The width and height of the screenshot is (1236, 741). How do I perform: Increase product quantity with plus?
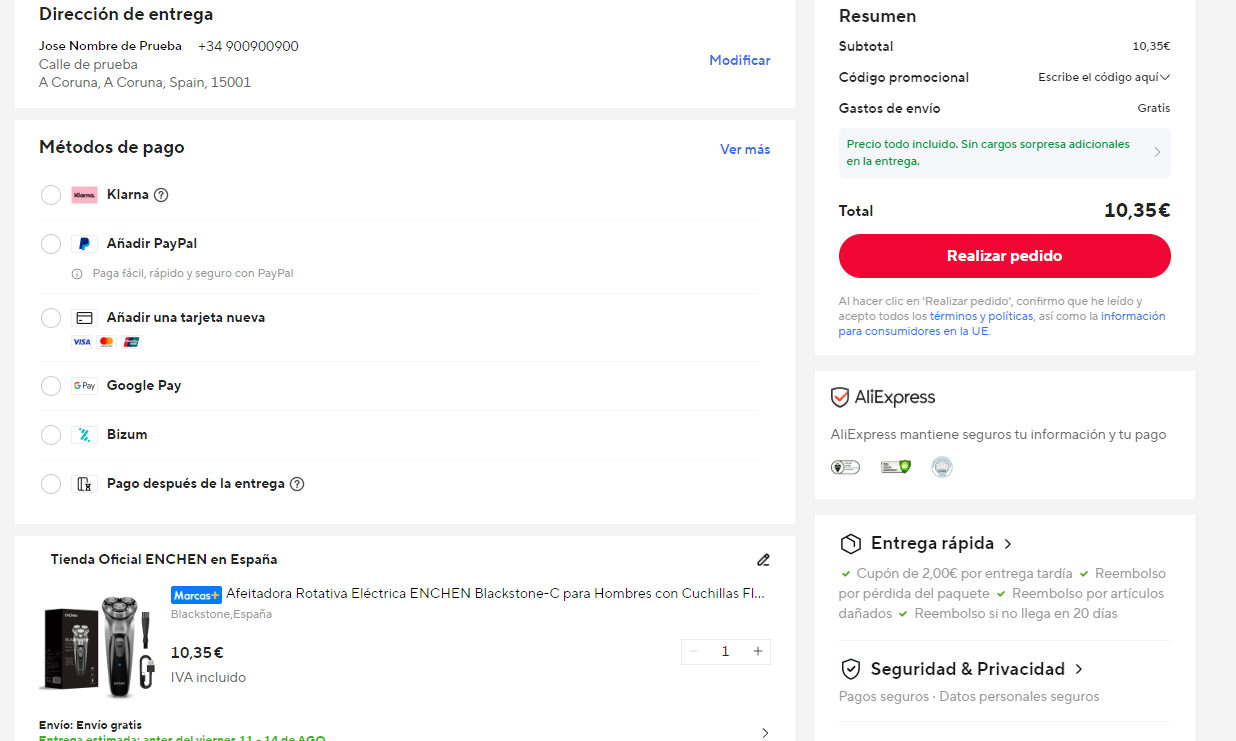tap(758, 652)
